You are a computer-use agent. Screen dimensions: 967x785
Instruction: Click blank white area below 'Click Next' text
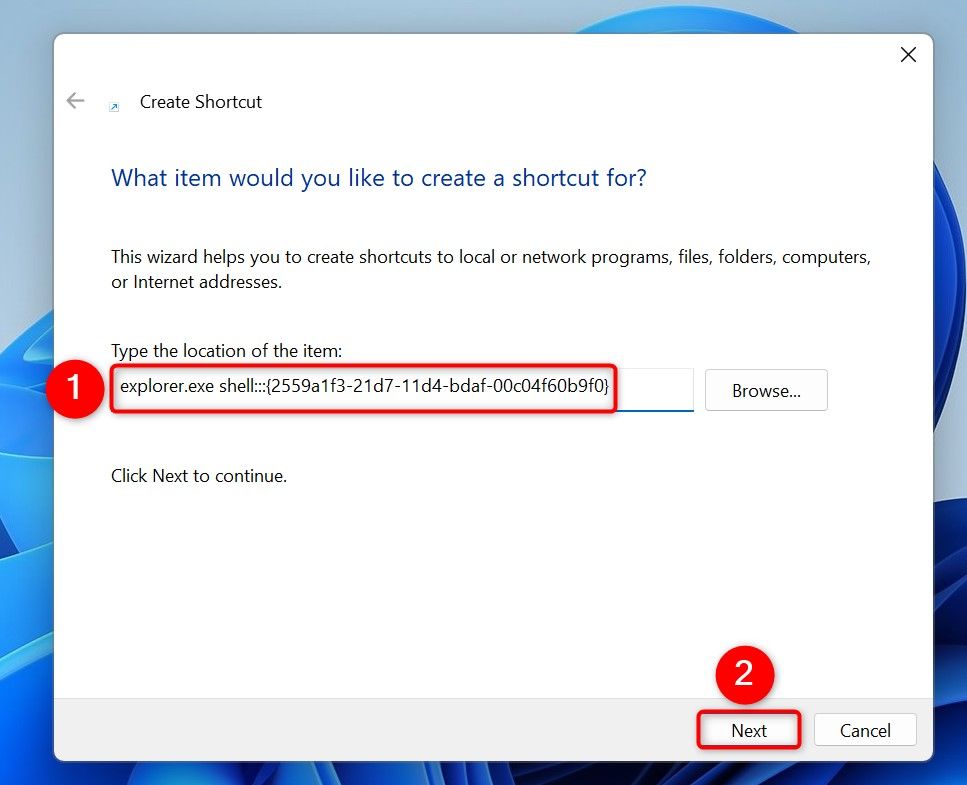(450, 590)
